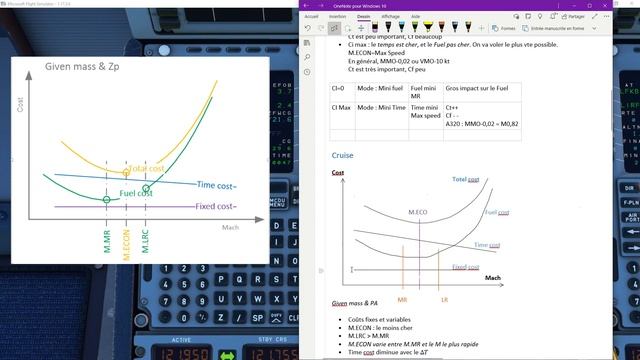Click the 'CI Max' table cell
The image size is (640, 360).
tap(342, 116)
